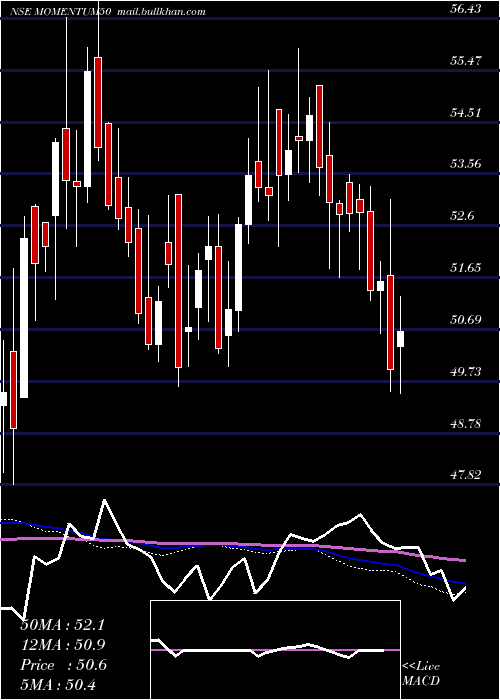Click the 53.56 price axis label
The width and height of the screenshot is (500, 700).
click(x=466, y=164)
